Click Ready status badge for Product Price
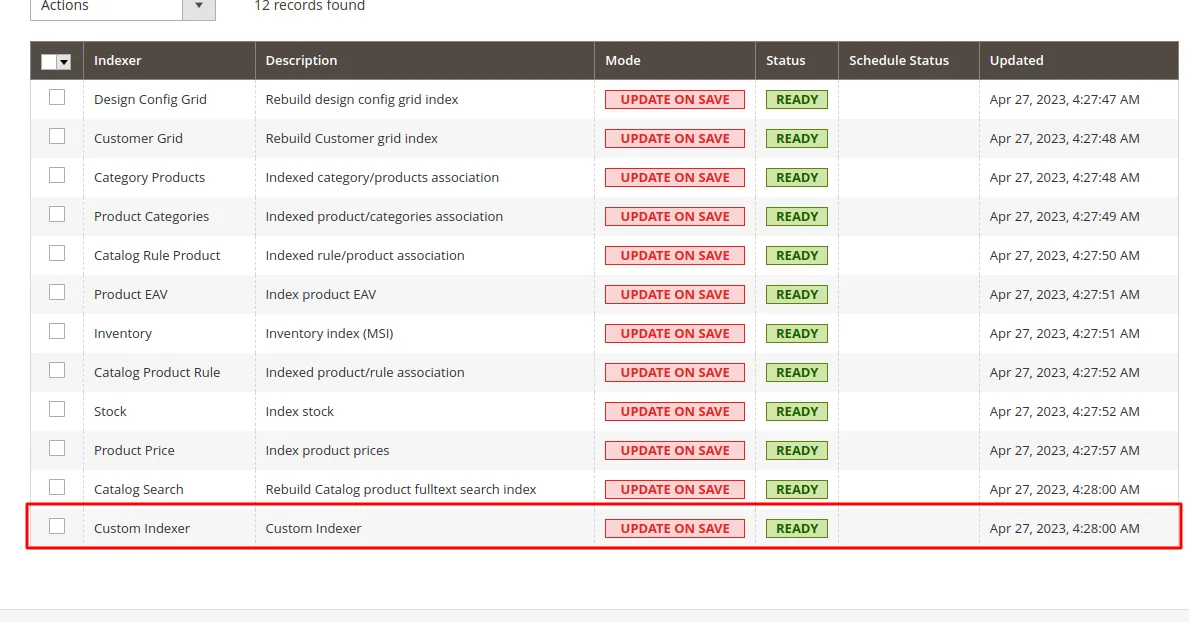Screen dimensions: 1189x622 (x=797, y=451)
